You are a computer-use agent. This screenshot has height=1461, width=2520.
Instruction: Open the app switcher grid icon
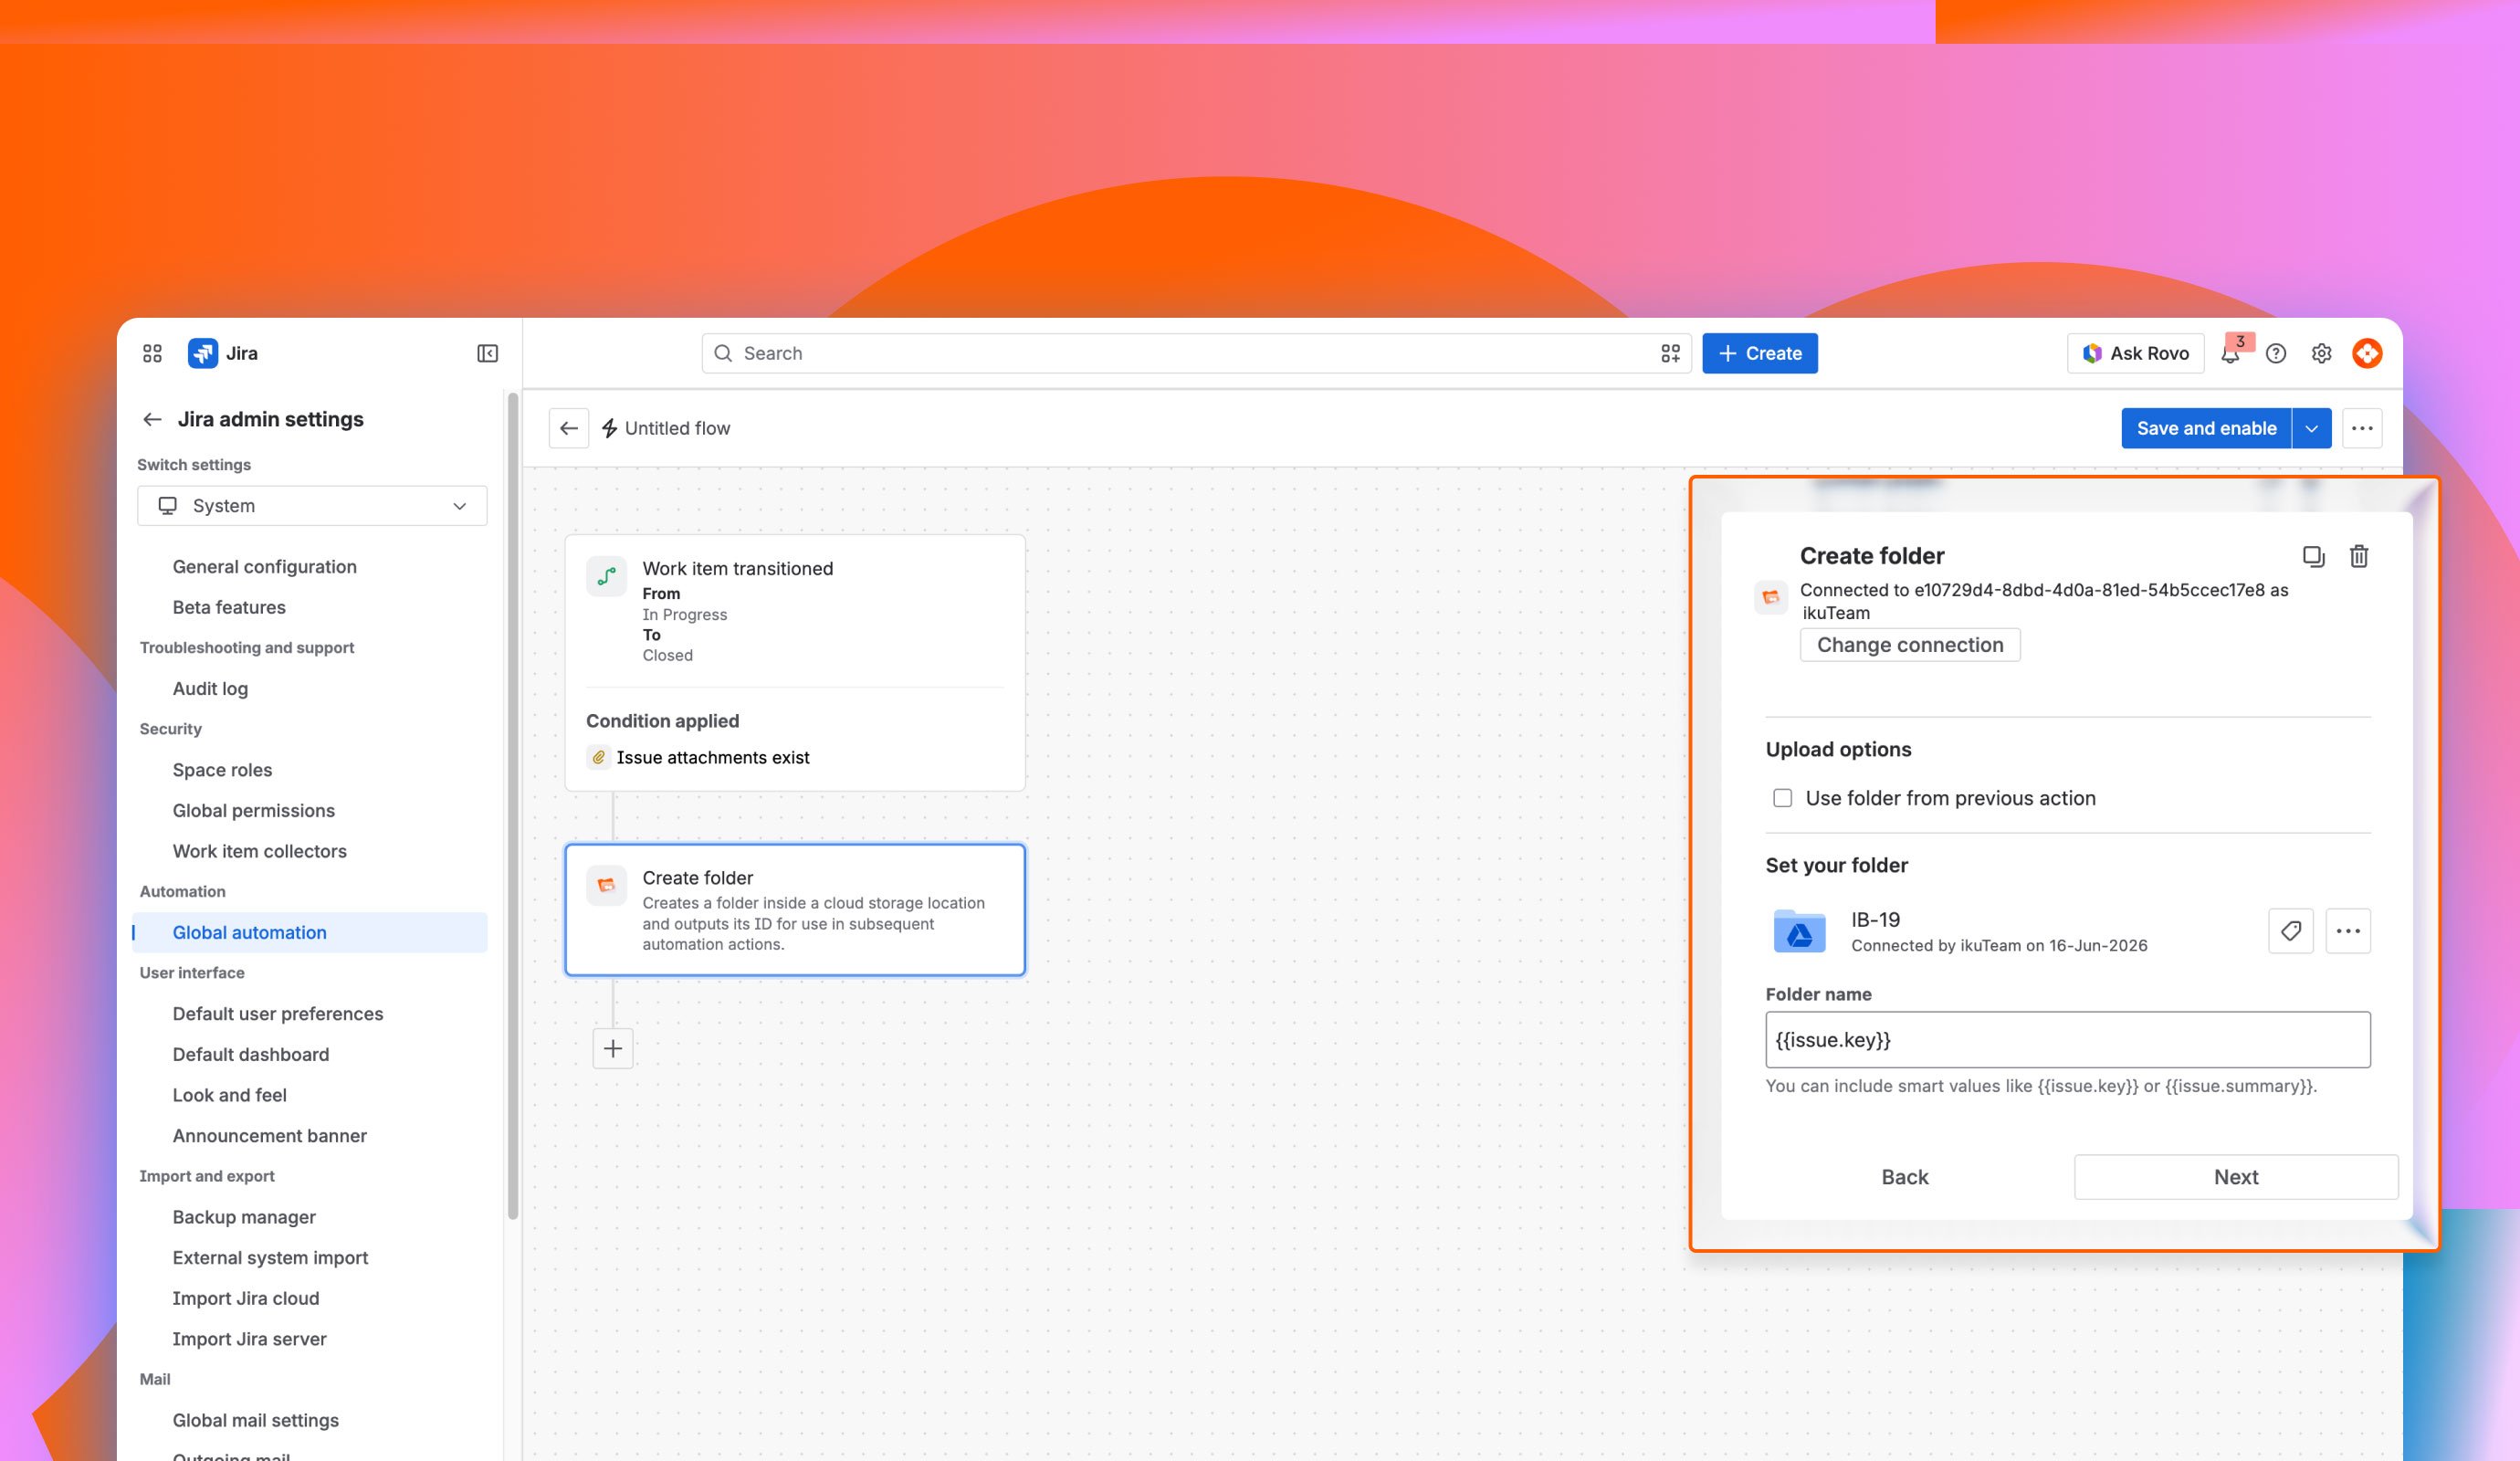tap(152, 353)
